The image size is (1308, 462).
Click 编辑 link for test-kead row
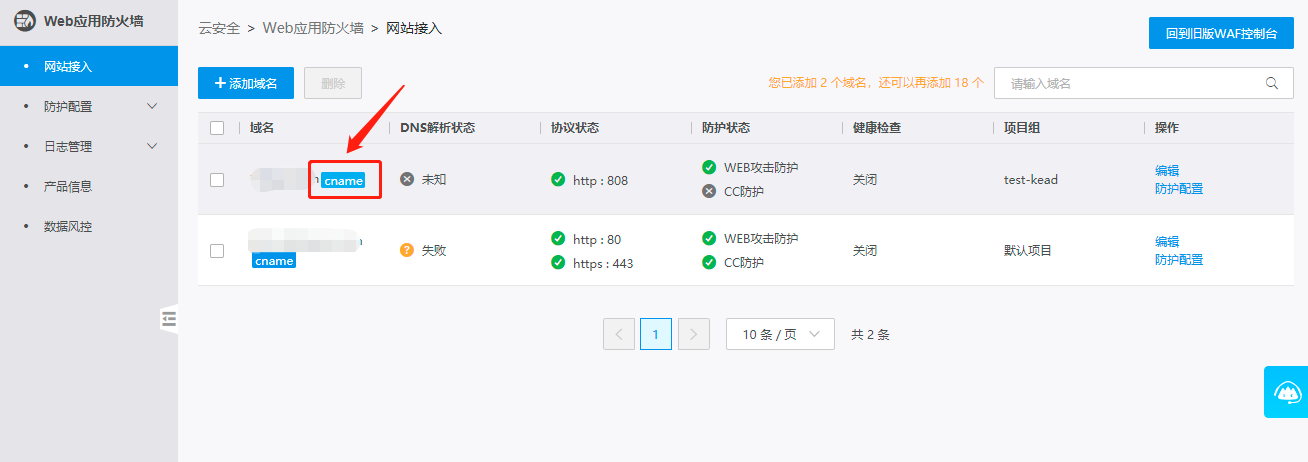click(x=1166, y=171)
